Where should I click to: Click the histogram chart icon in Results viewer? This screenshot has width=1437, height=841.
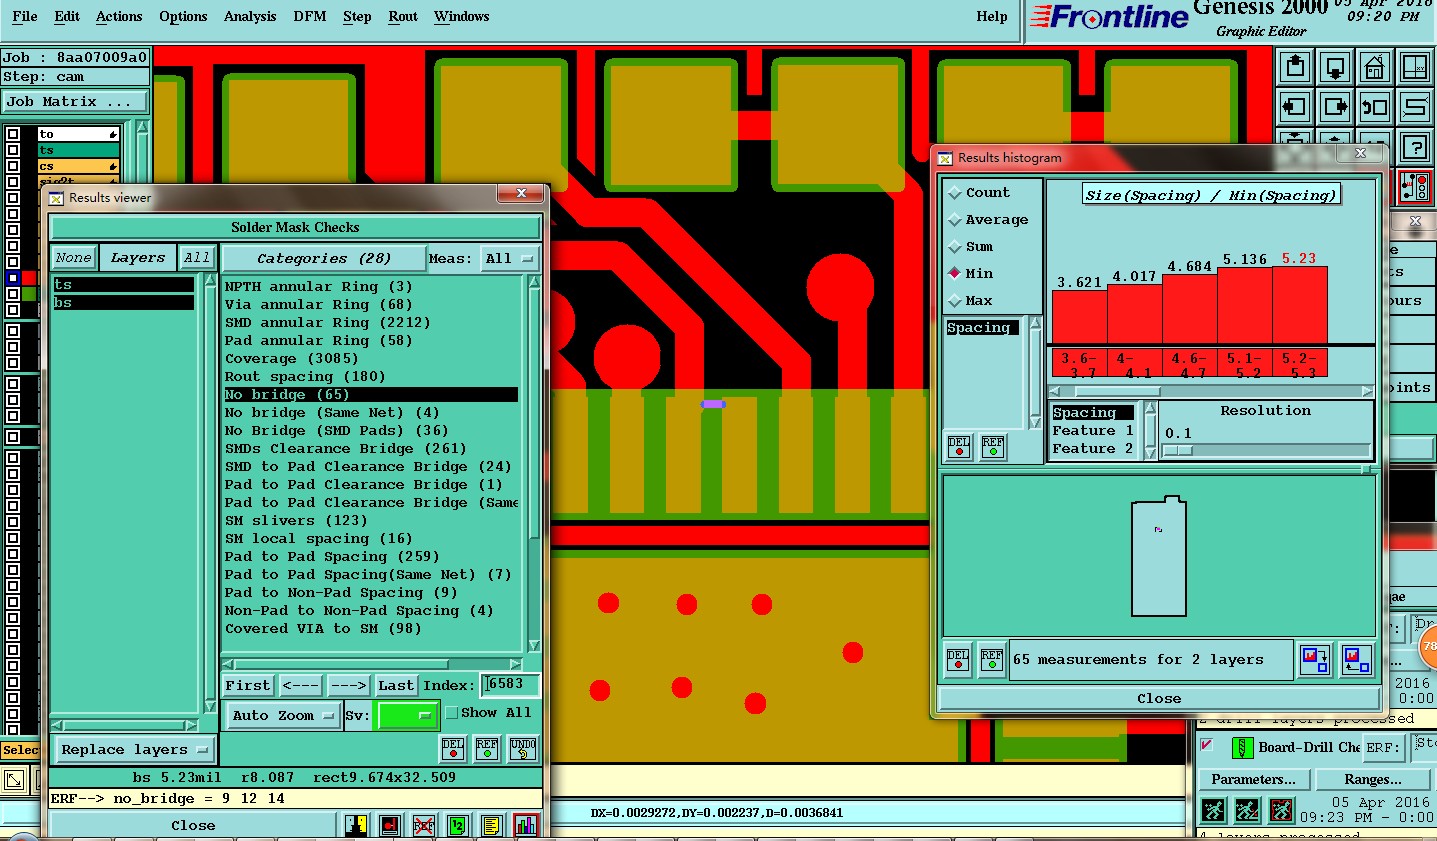click(526, 826)
